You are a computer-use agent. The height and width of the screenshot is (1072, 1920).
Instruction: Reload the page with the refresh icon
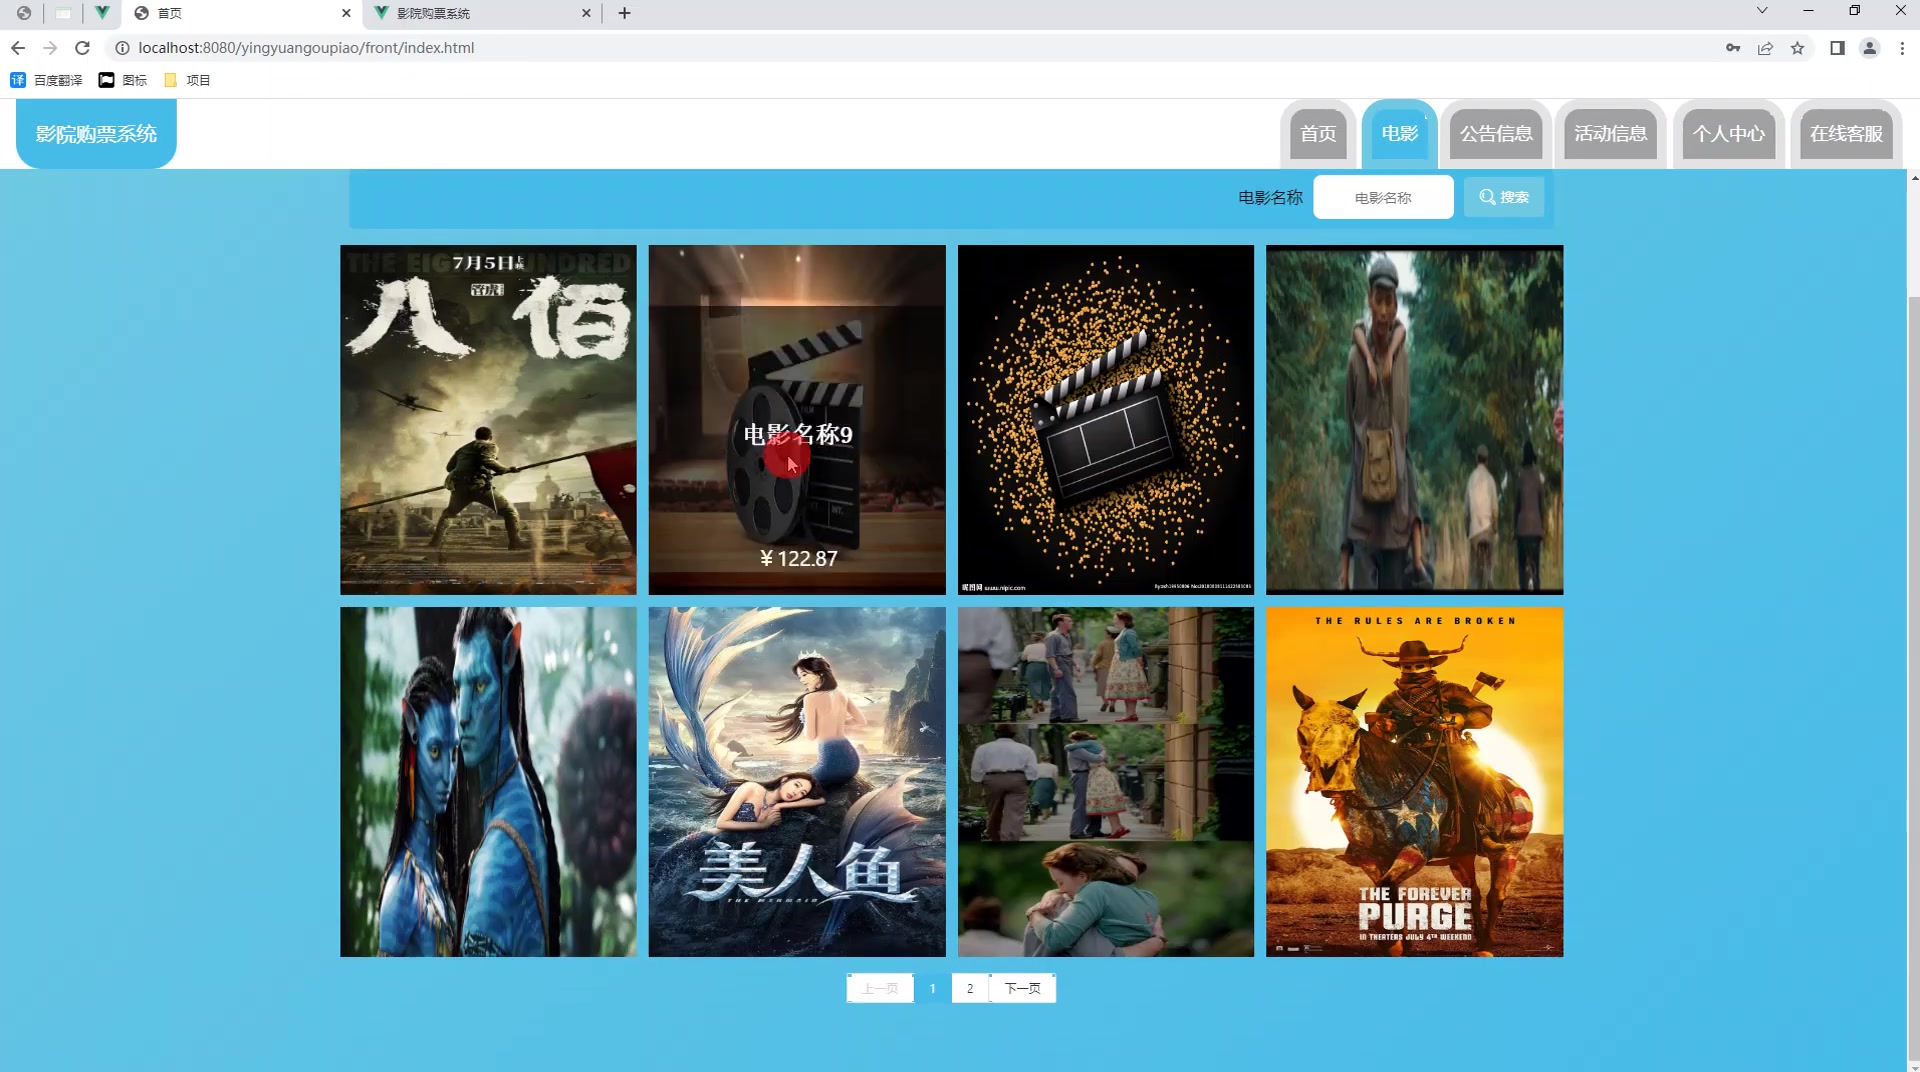(83, 48)
